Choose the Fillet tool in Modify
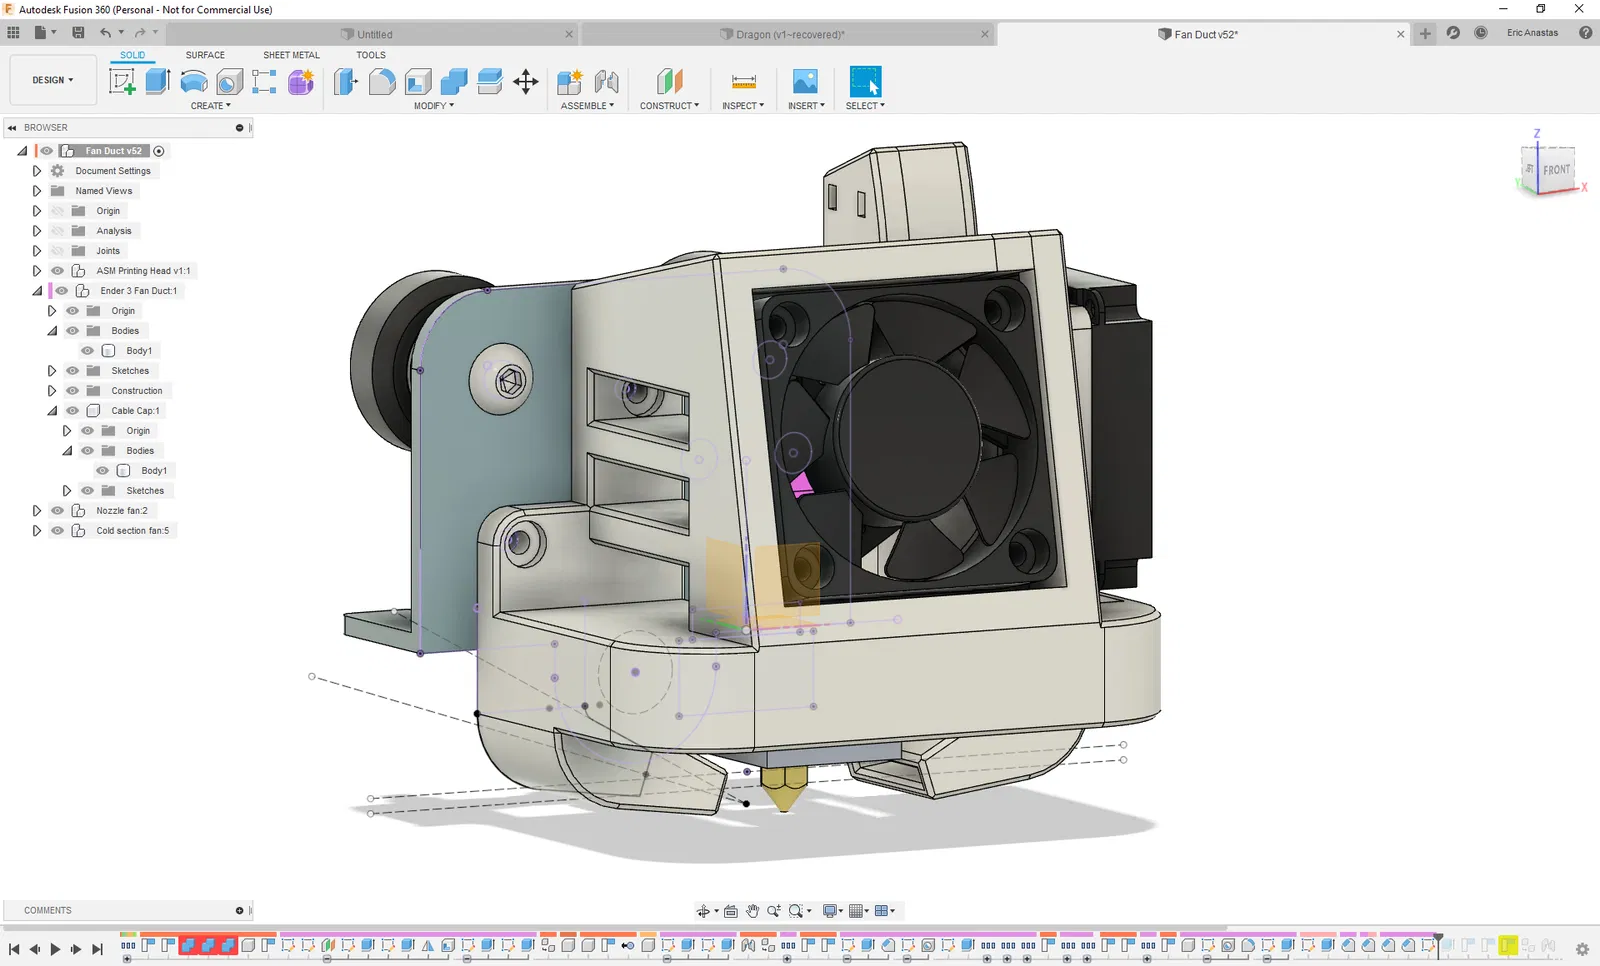 (382, 82)
